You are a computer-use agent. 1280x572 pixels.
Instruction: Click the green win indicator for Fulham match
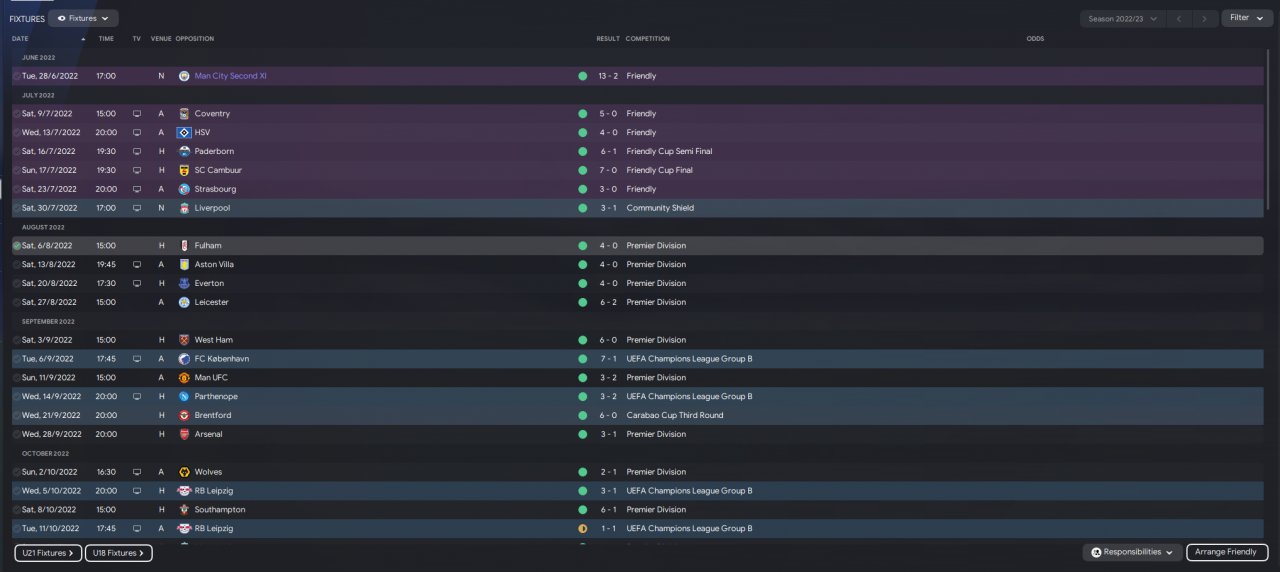tap(582, 246)
